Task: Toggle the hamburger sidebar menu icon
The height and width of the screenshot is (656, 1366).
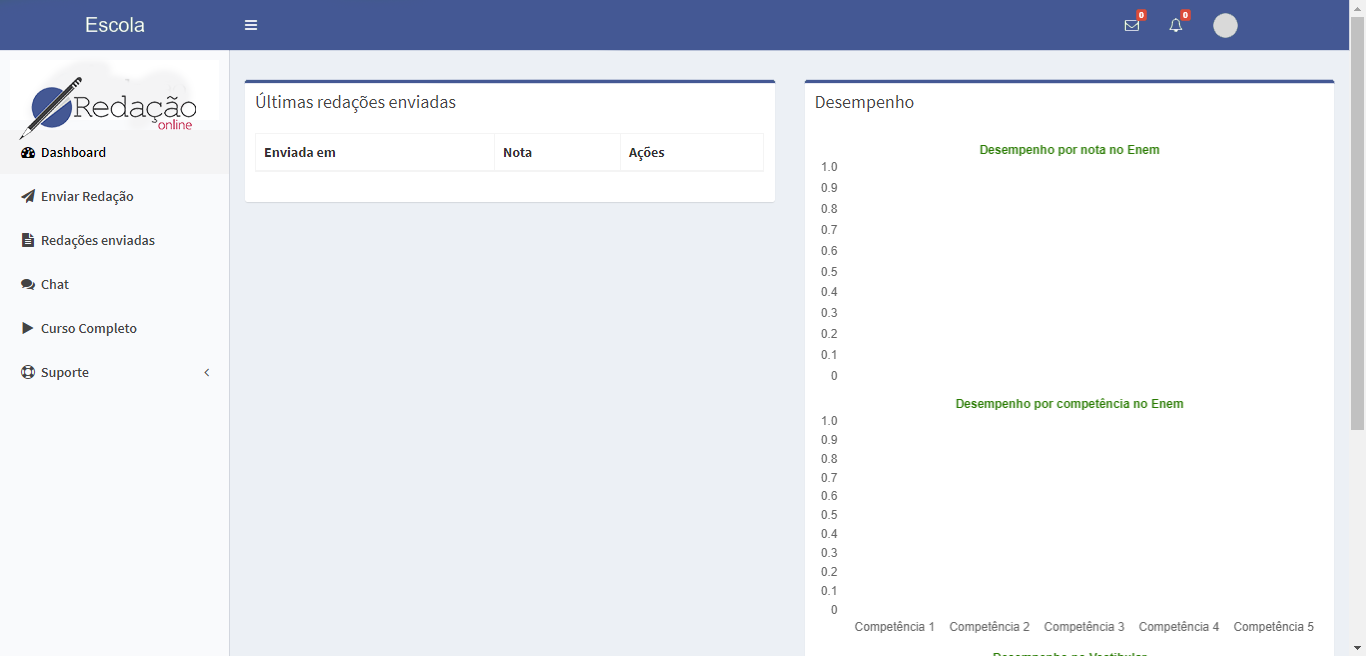Action: pos(251,25)
